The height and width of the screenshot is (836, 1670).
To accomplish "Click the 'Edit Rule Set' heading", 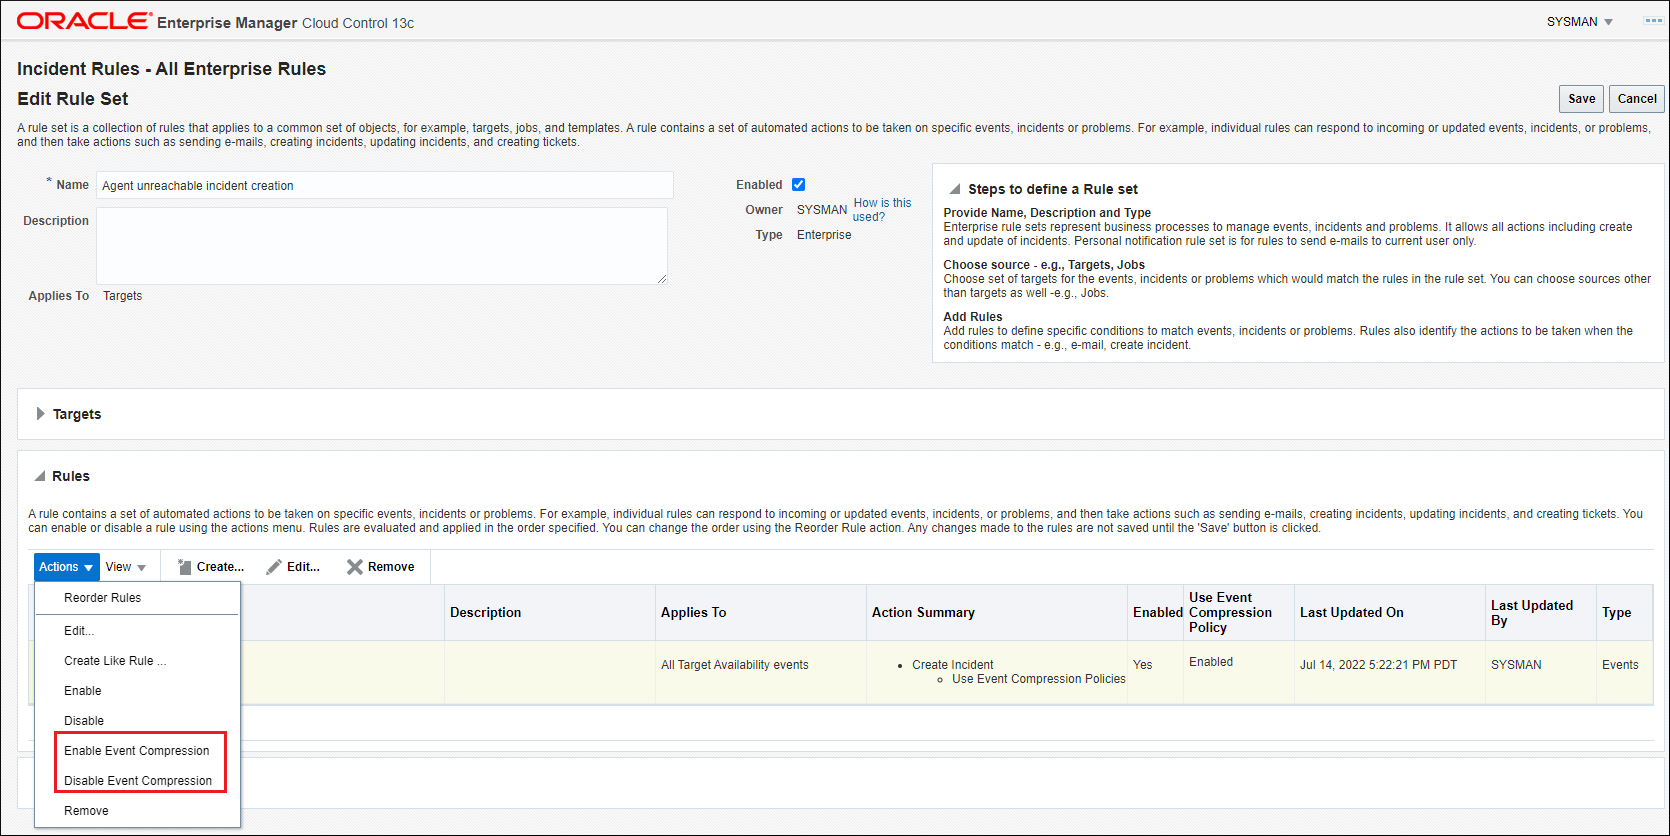I will pyautogui.click(x=73, y=99).
